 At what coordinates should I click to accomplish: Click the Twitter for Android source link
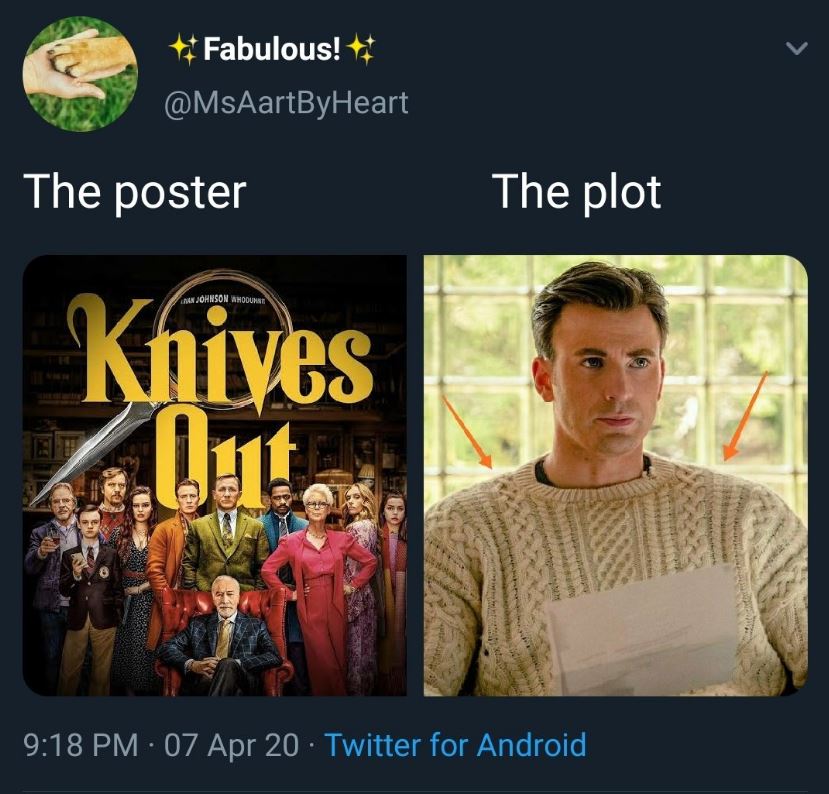pyautogui.click(x=456, y=744)
